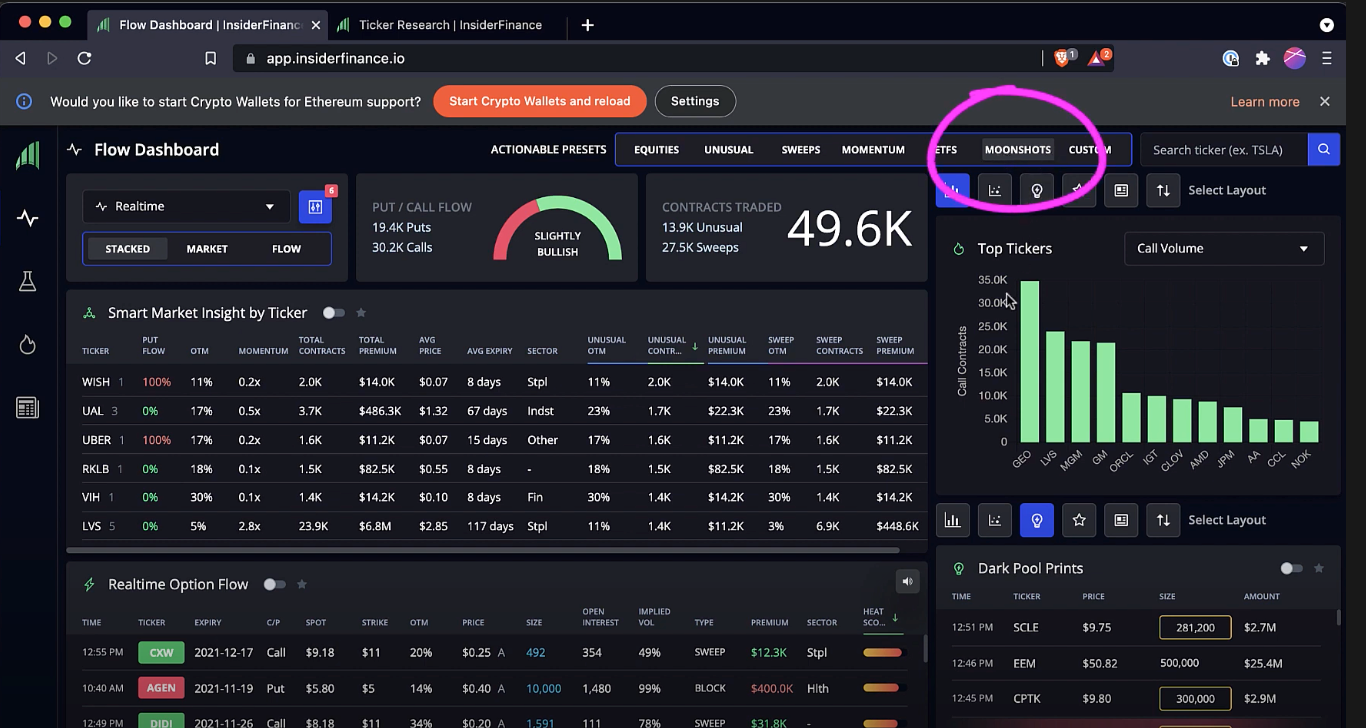This screenshot has width=1366, height=728.
Task: Dismiss the Crypto Wallets infobar with X
Action: pos(1325,101)
